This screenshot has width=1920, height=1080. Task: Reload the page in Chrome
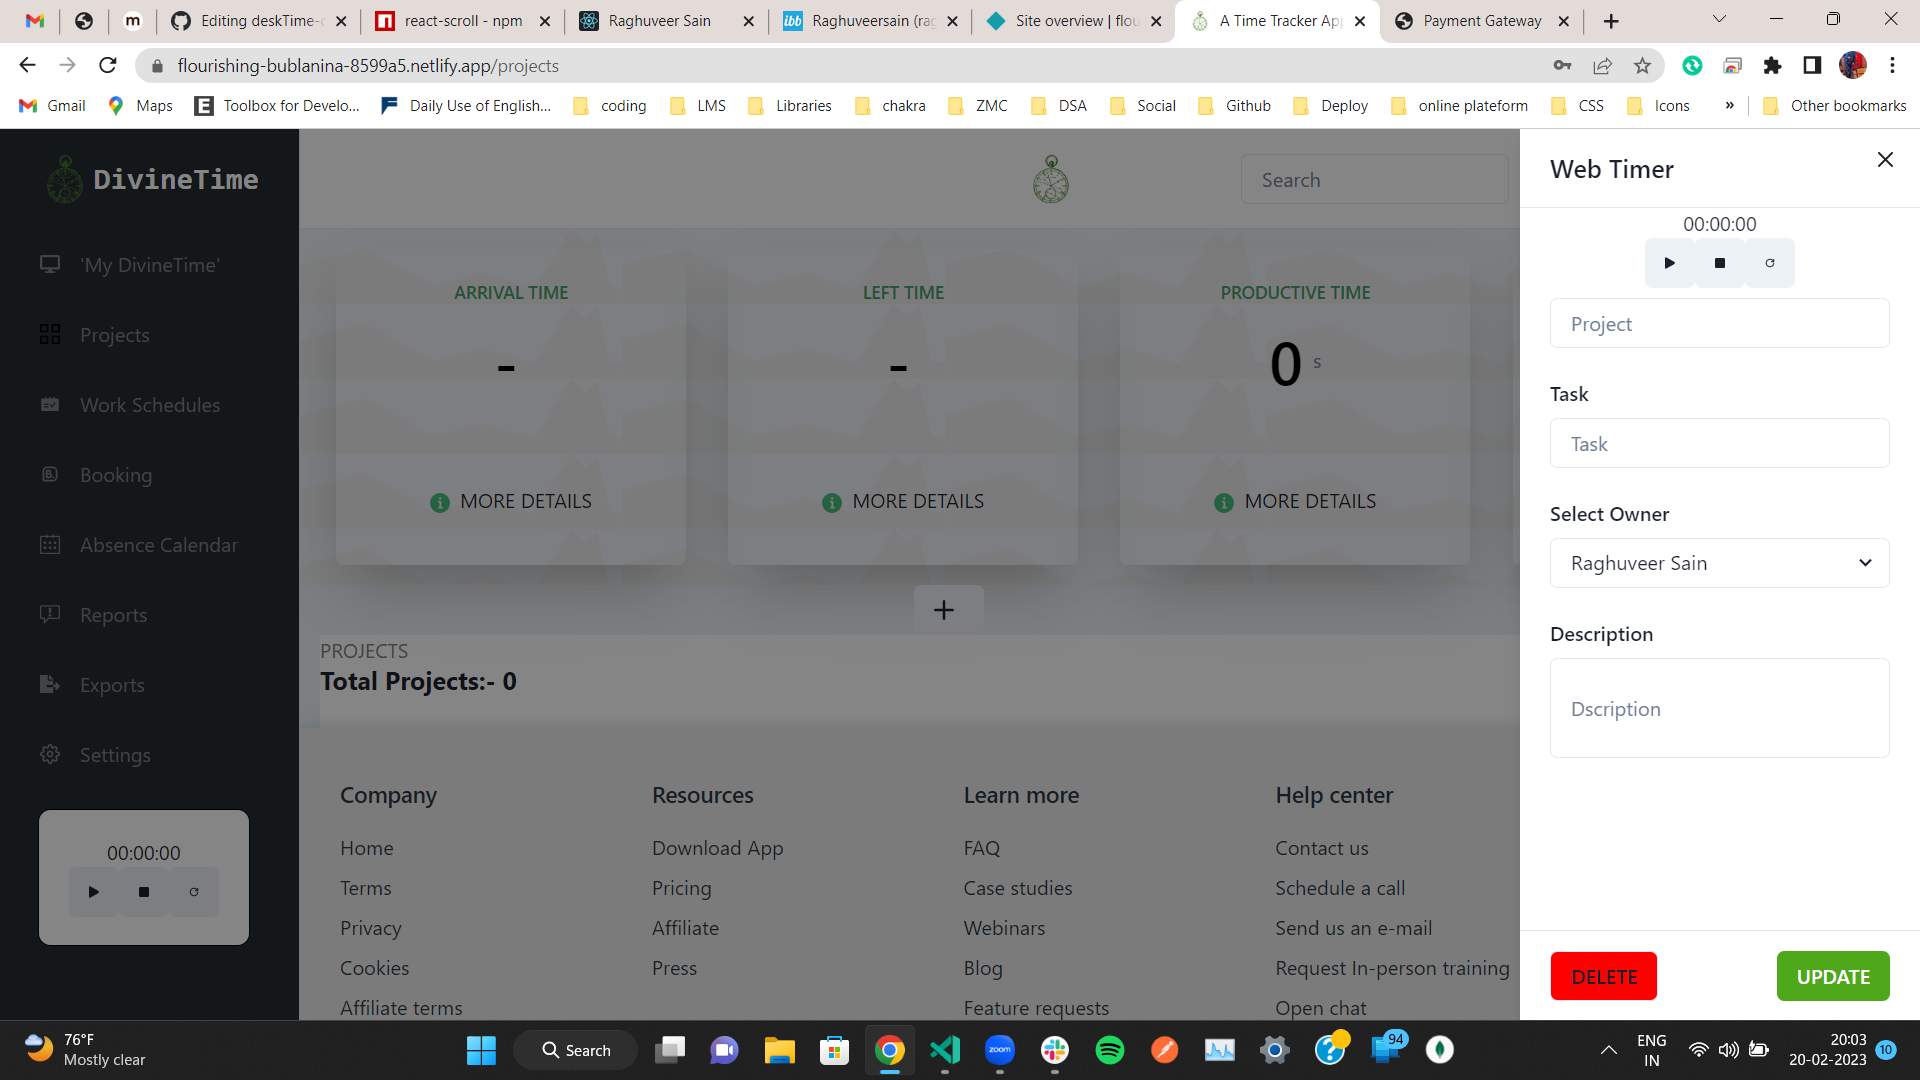tap(108, 66)
